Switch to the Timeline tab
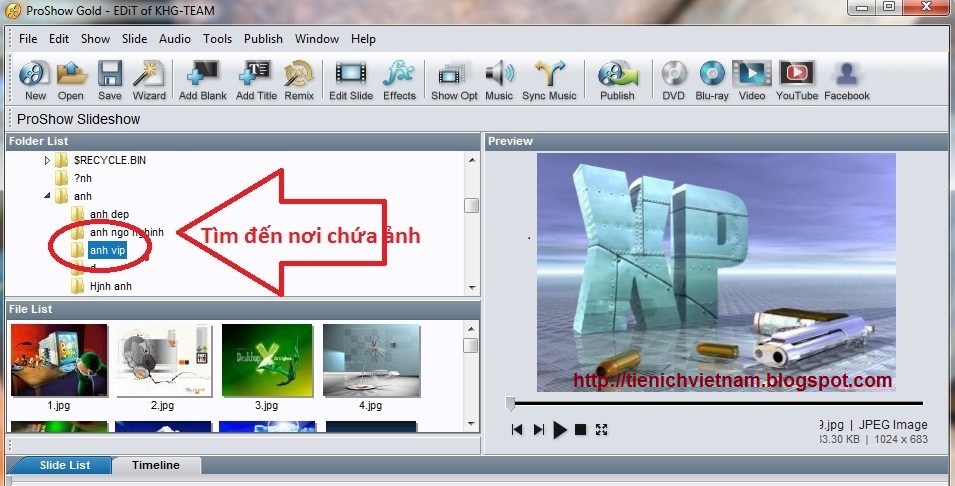Image resolution: width=955 pixels, height=486 pixels. [x=156, y=465]
